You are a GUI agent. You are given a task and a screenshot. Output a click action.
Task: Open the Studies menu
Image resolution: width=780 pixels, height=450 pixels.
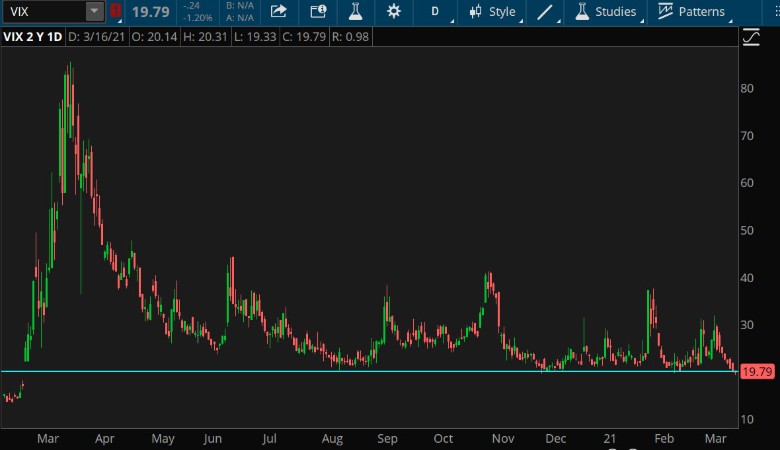click(606, 11)
